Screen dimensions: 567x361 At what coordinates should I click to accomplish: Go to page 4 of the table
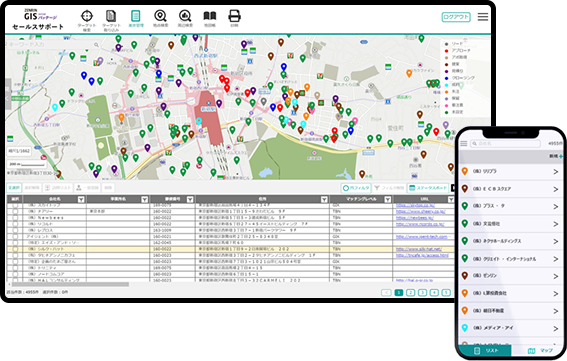[x=434, y=293]
